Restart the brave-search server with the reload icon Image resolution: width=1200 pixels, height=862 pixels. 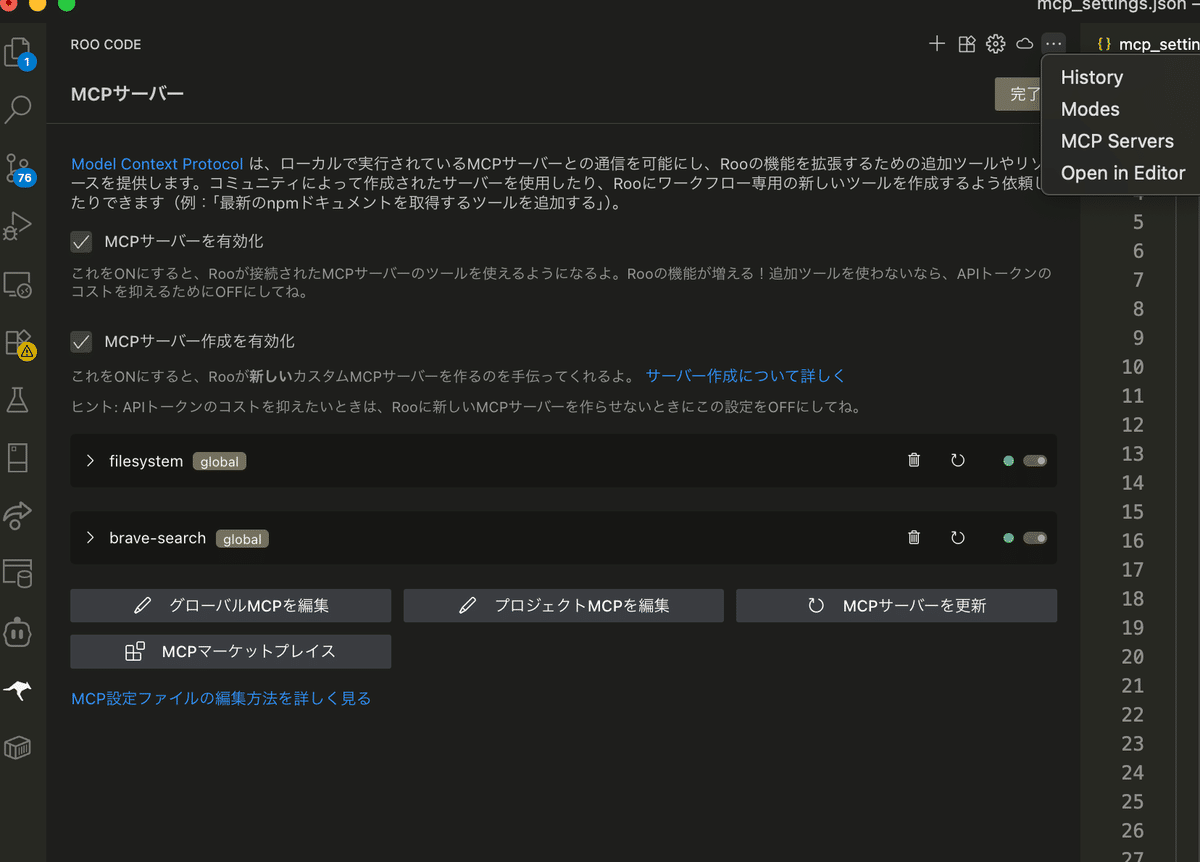point(957,537)
